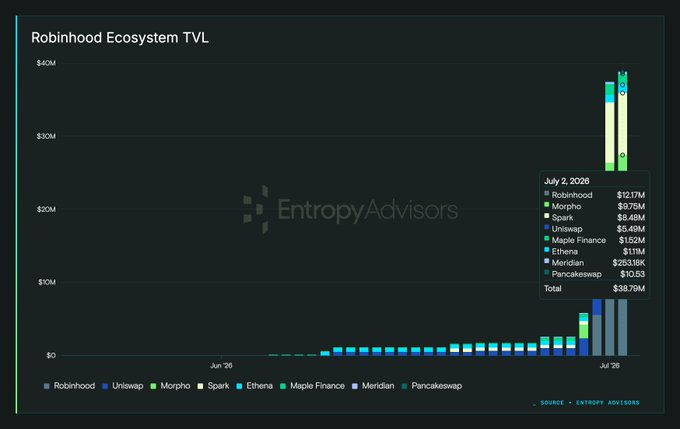Viewport: 680px width, 429px height.
Task: Select the Robinhood $12.17M tooltip row
Action: coord(594,195)
